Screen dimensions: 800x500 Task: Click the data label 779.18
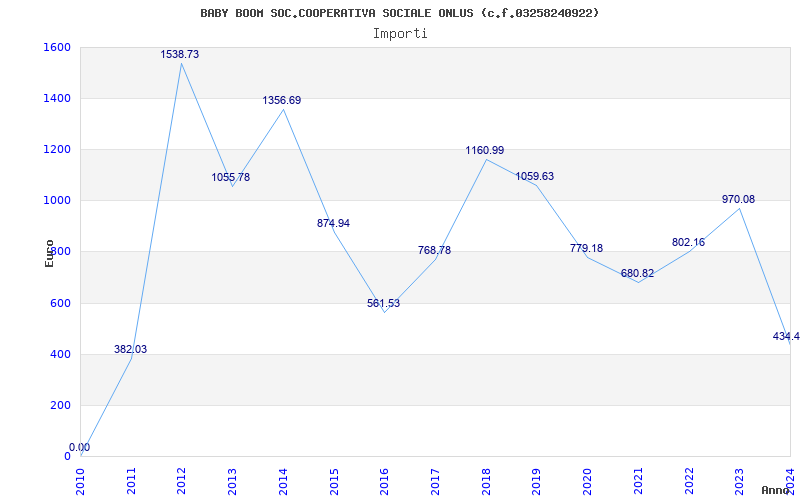pos(586,248)
